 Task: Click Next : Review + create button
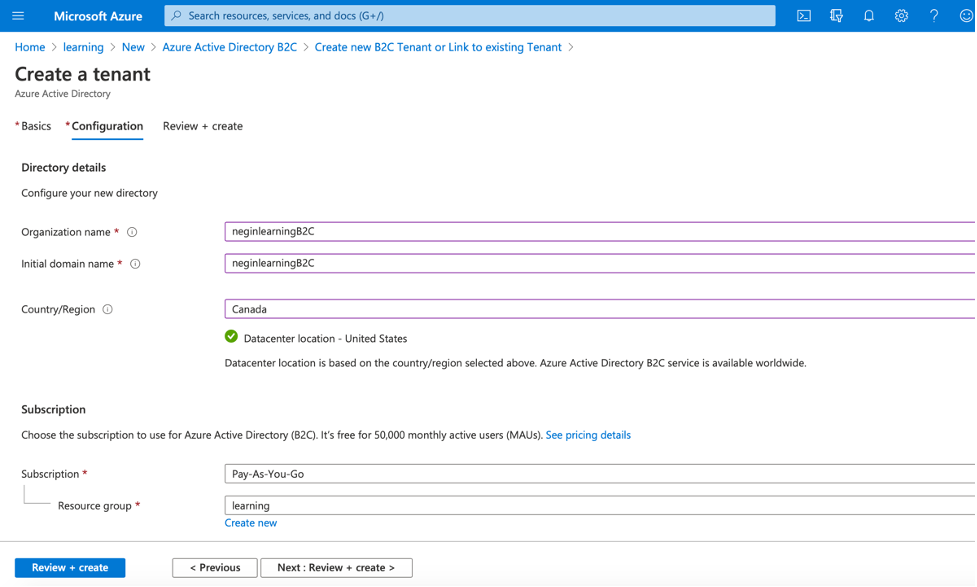336,568
